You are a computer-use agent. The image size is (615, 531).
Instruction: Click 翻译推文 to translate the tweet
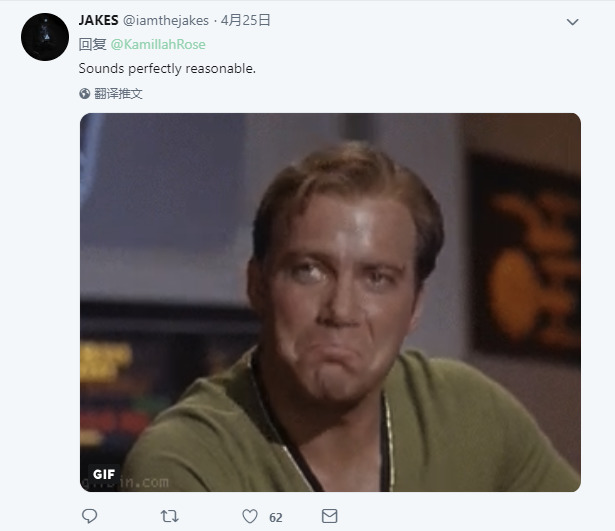(118, 94)
